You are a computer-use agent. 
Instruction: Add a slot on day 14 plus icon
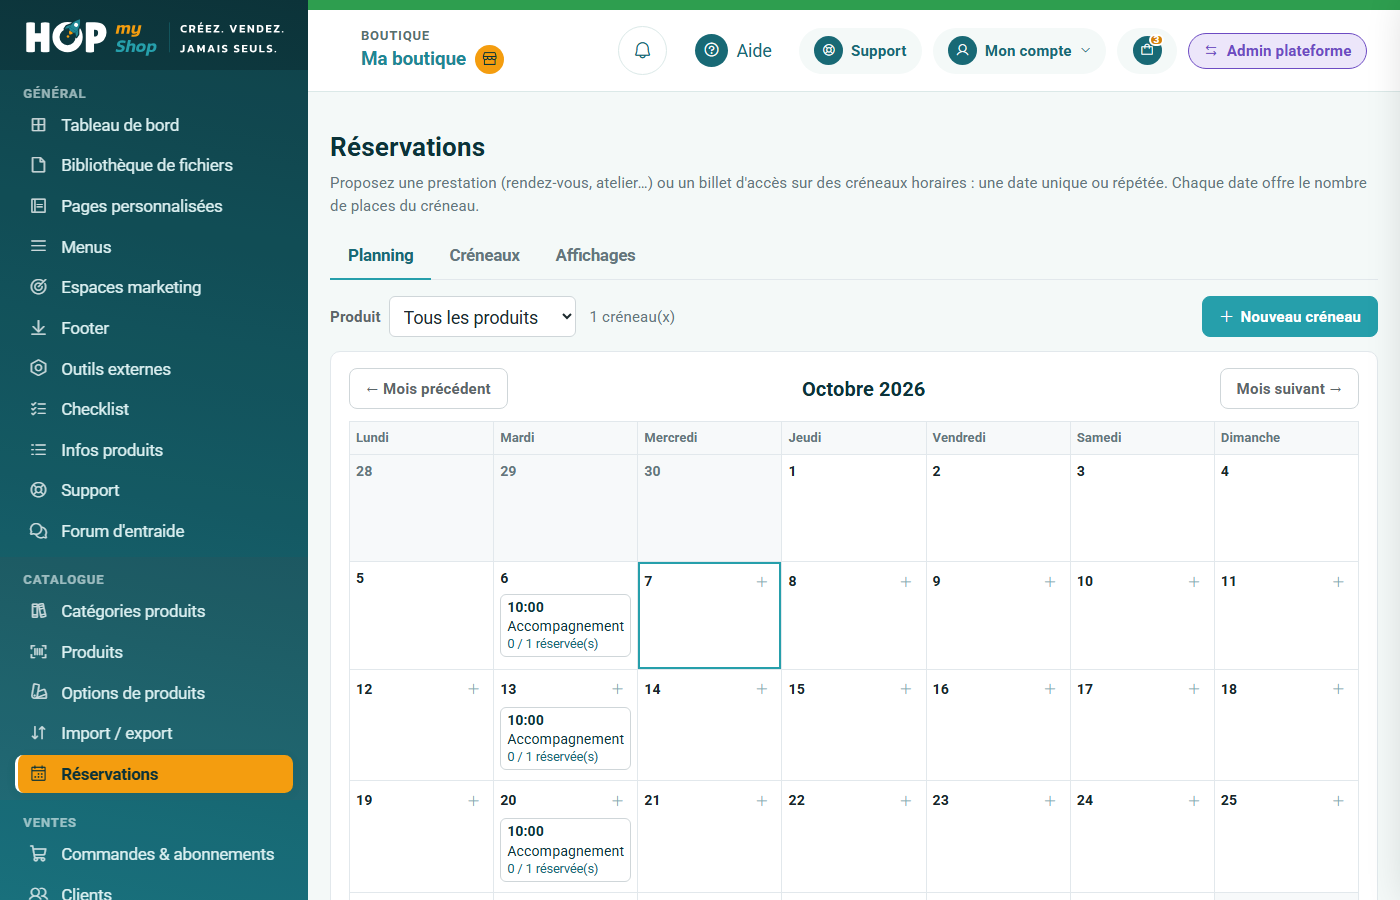(762, 689)
